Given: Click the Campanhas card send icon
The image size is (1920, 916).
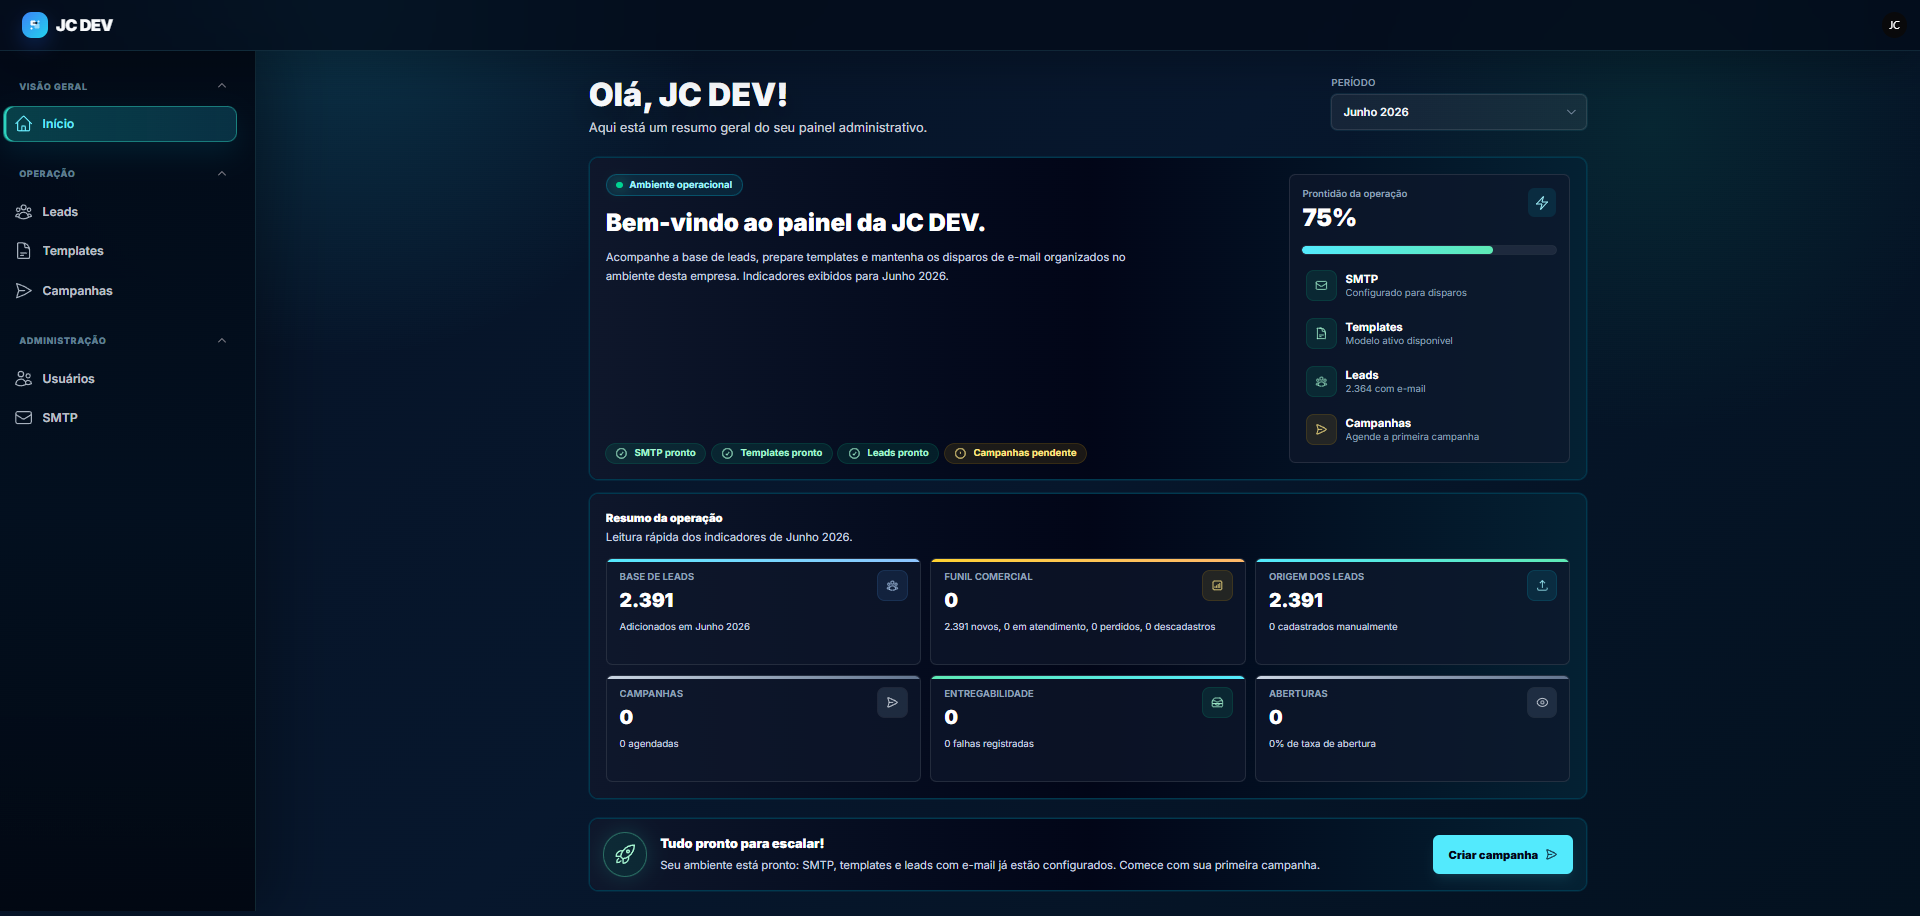Looking at the screenshot, I should pos(892,703).
